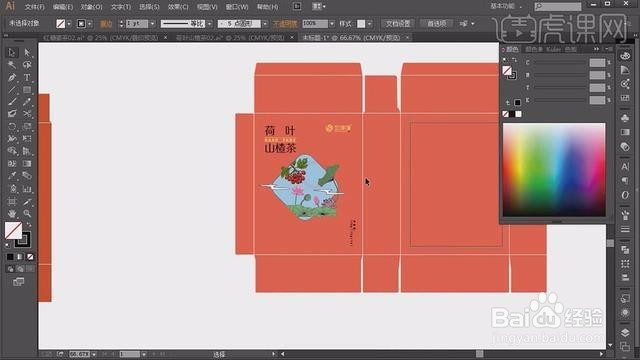Select the Scale tool
This screenshot has height=360, width=640.
click(x=27, y=127)
